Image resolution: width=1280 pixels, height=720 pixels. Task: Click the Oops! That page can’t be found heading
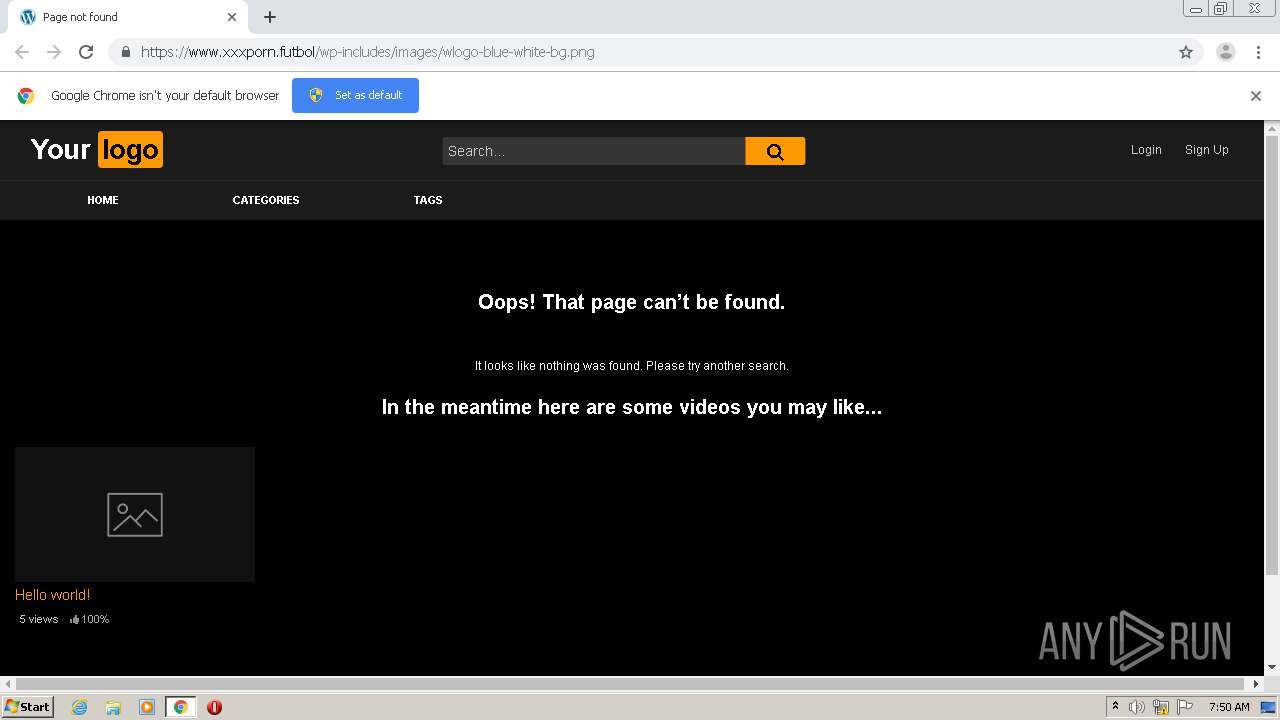(x=631, y=302)
